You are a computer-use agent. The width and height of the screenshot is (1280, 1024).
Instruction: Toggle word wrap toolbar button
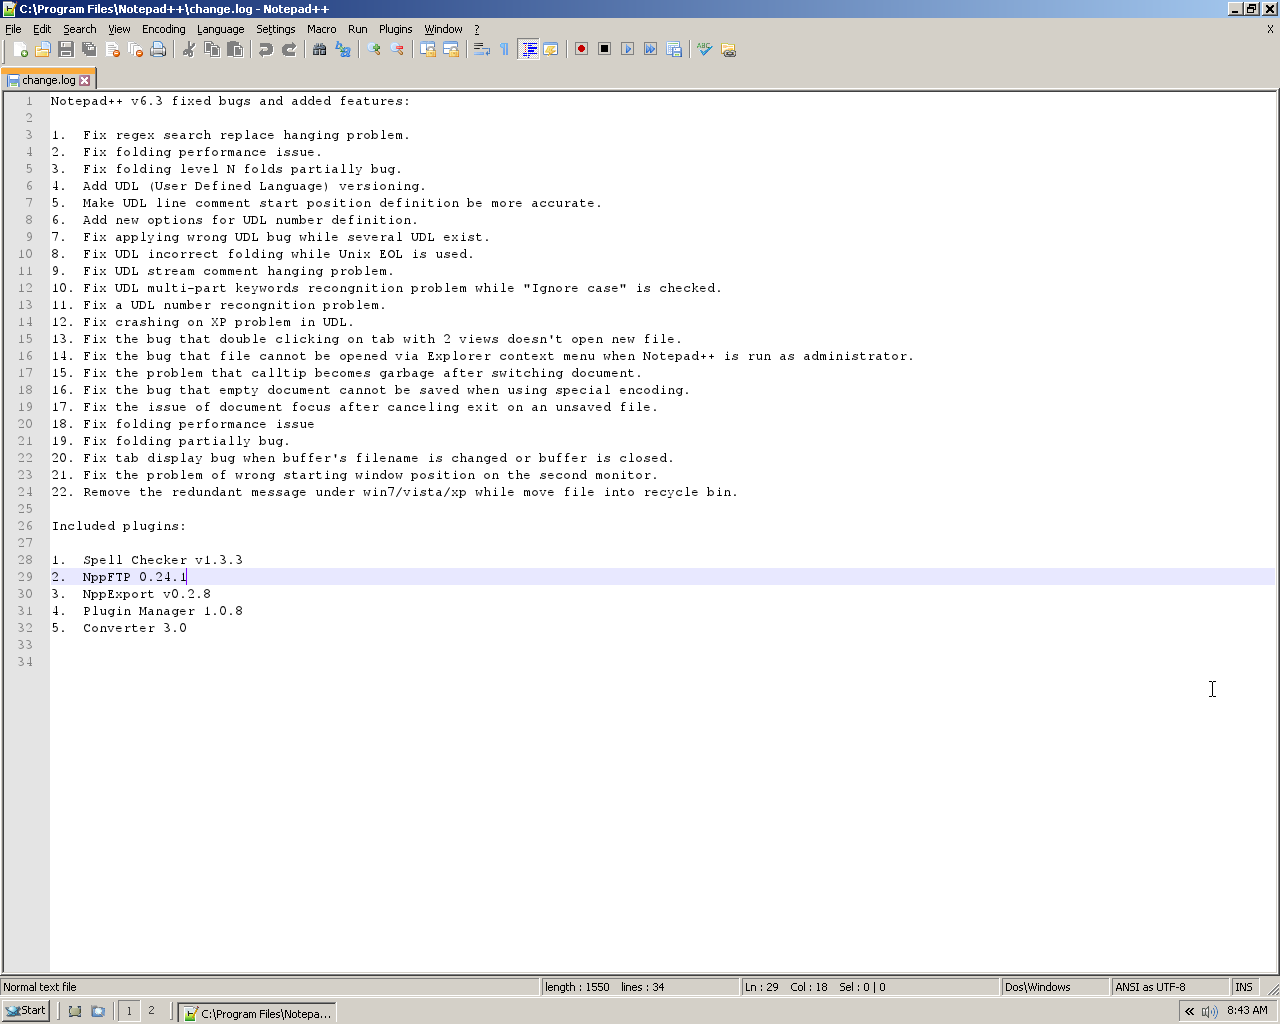[x=482, y=49]
